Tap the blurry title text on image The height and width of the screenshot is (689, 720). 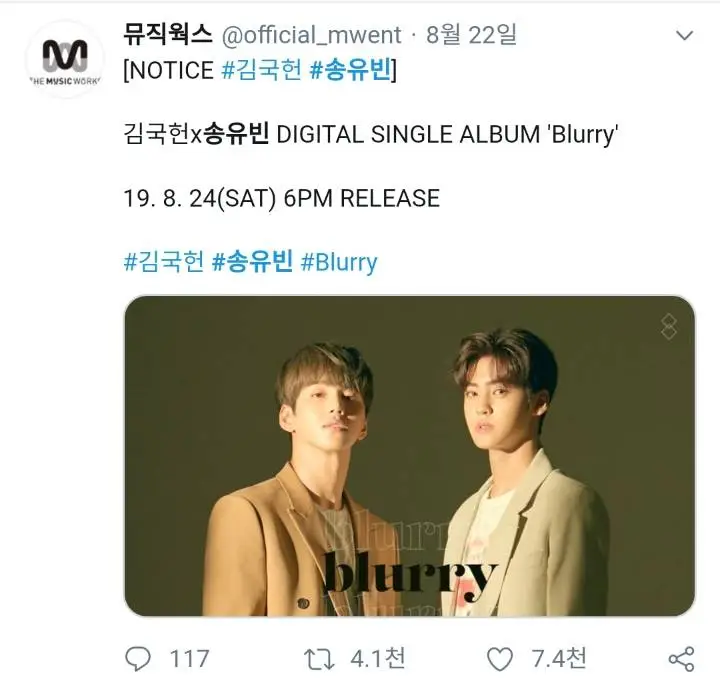coord(410,576)
